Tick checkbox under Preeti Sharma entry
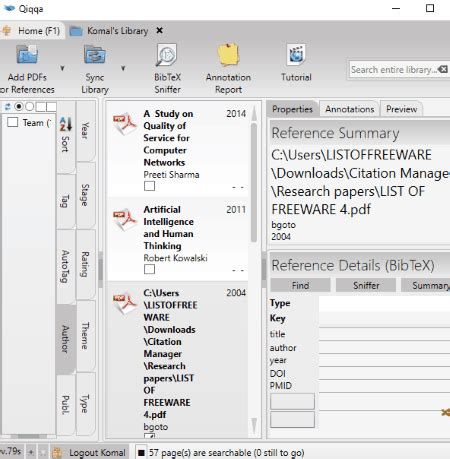 click(x=149, y=186)
